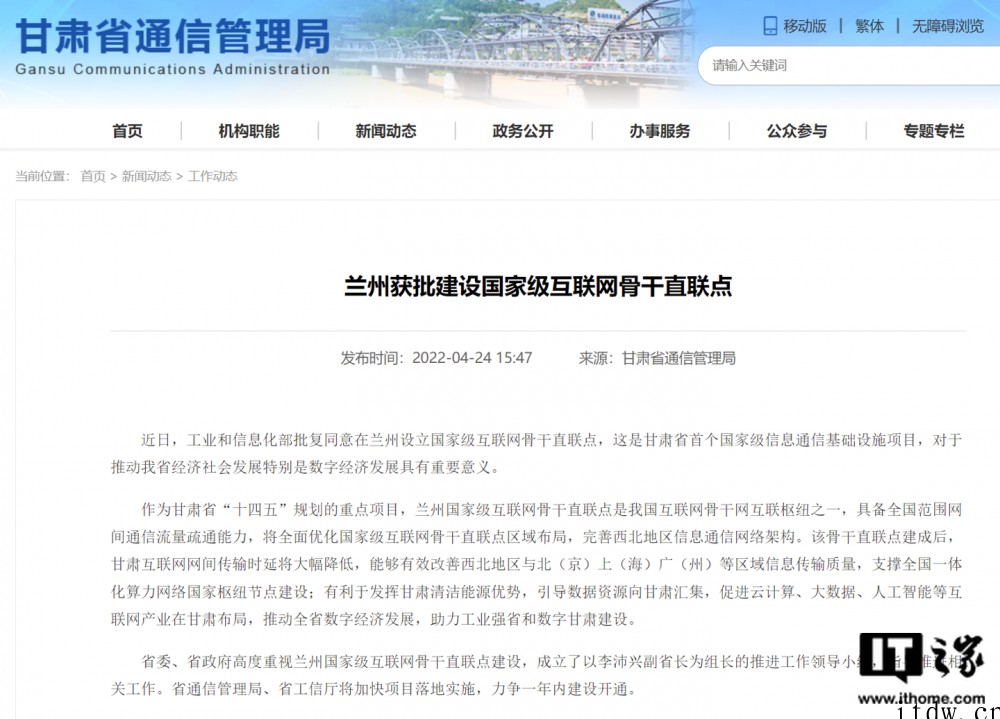Screen dimensions: 1000x719
Task: Click the Gansu Communications Administration subtitle
Action: [172, 69]
